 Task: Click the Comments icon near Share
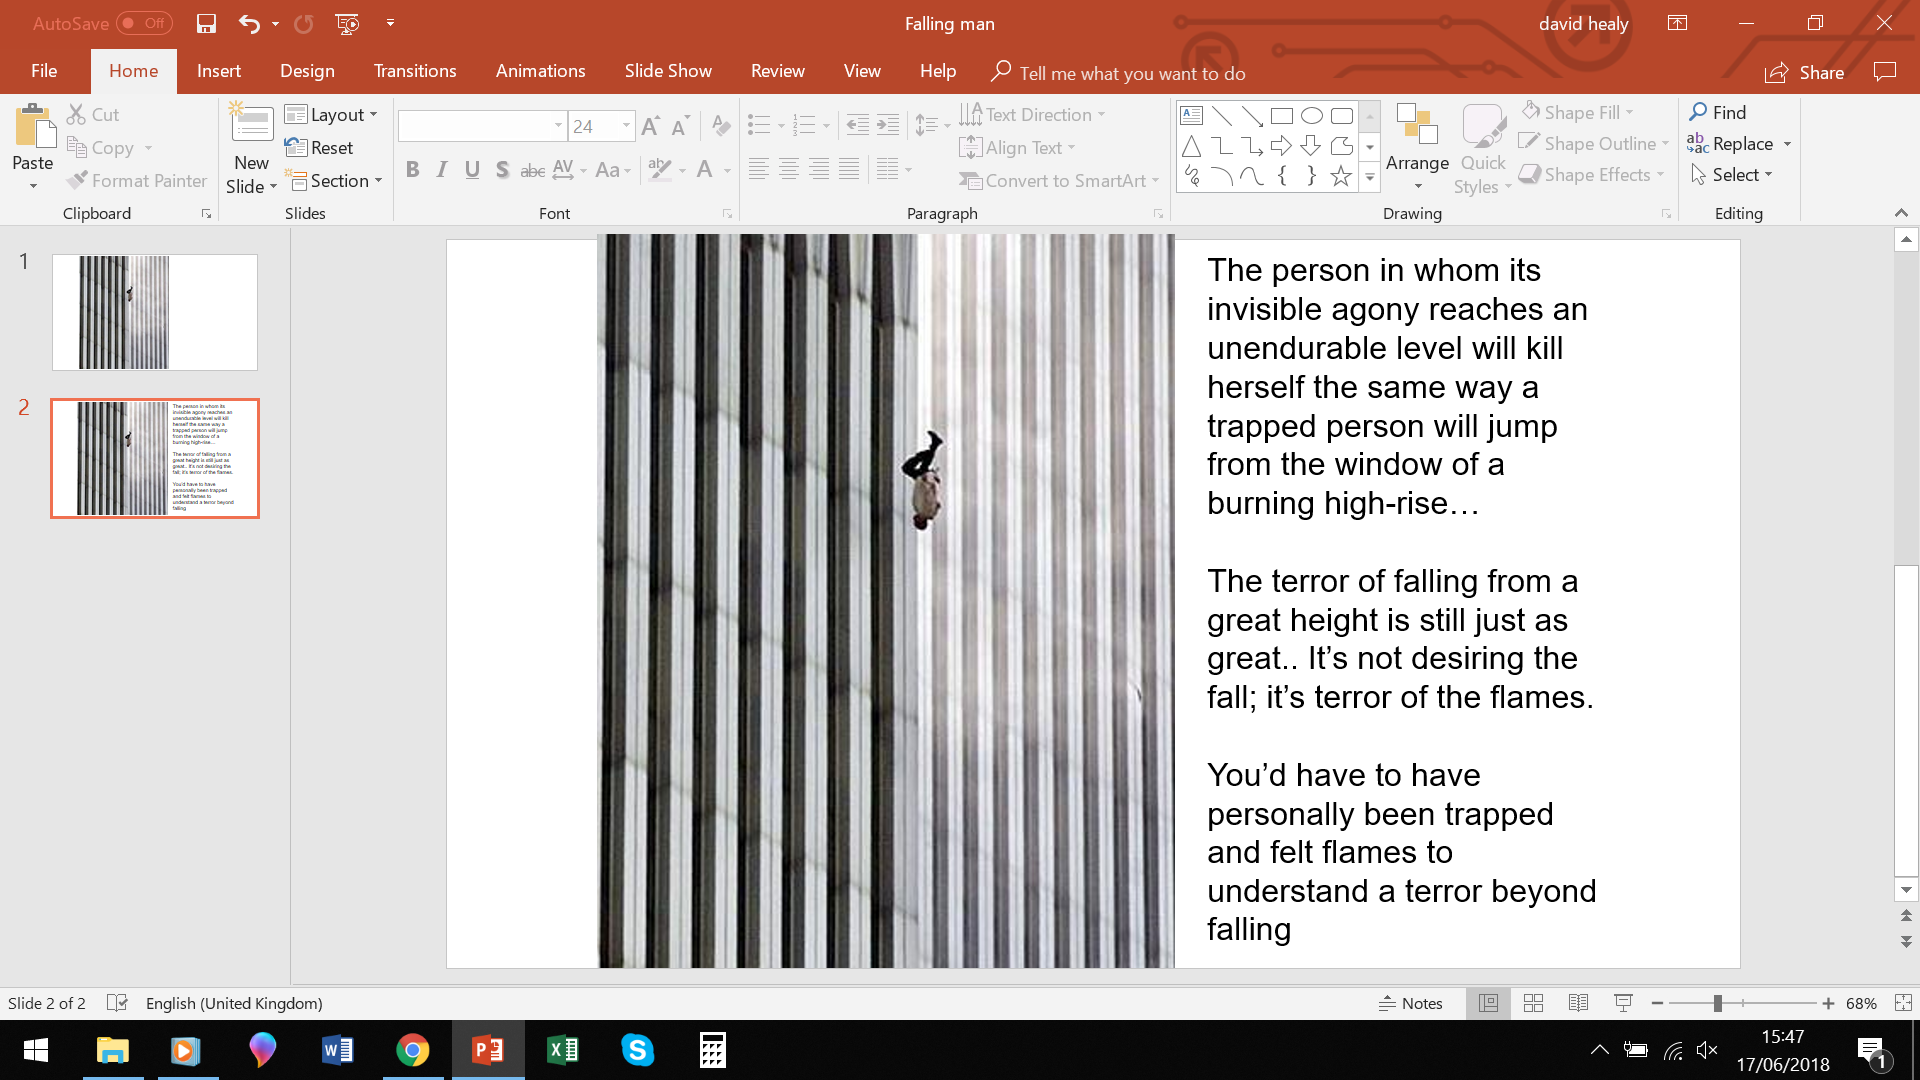click(1885, 72)
